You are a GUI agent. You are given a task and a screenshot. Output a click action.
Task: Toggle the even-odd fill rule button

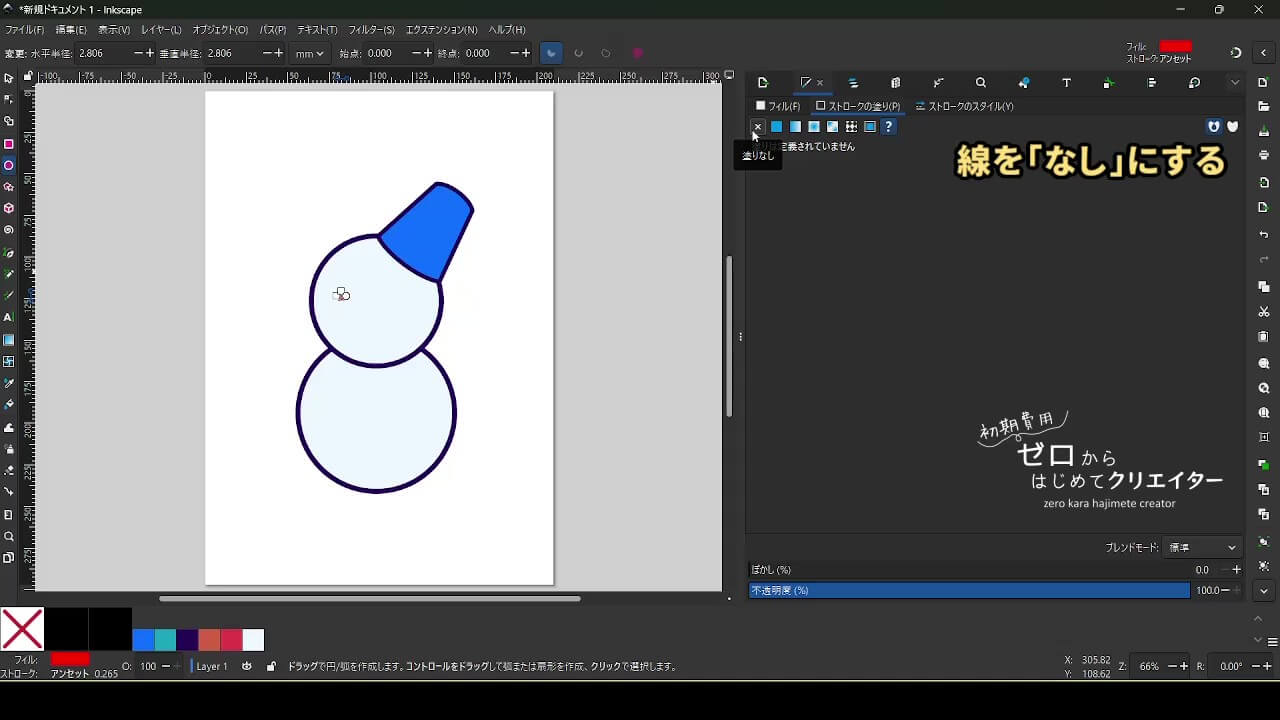click(1214, 127)
